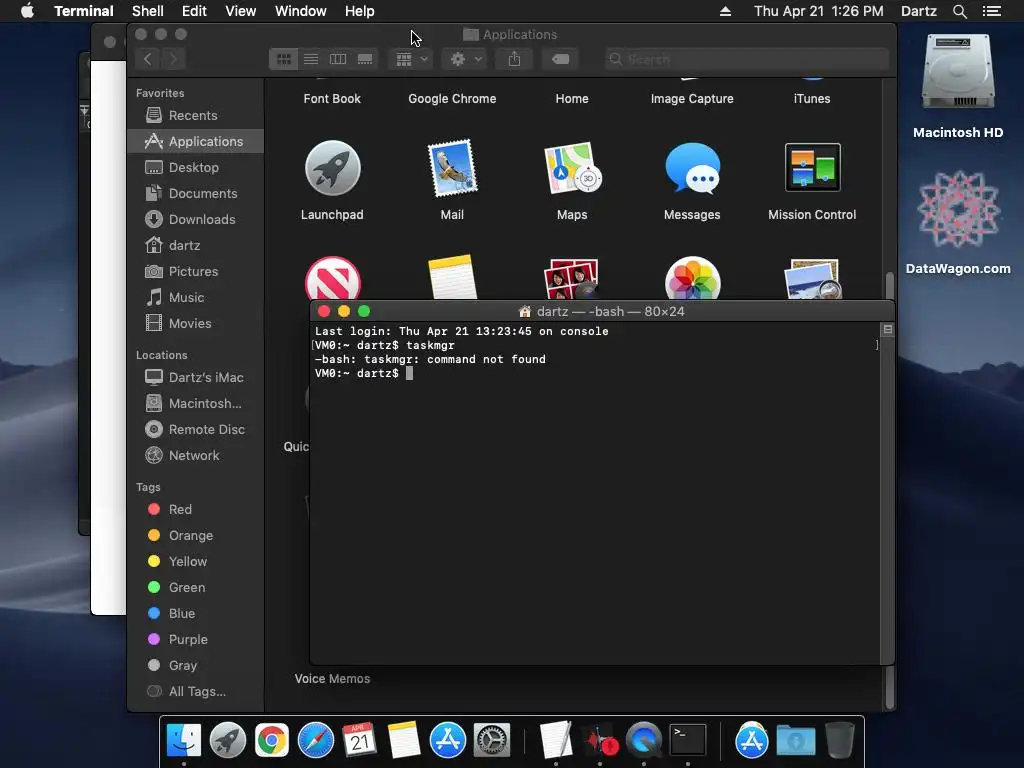Click the eject icon in menu bar
Screen dimensions: 1024x768
click(725, 11)
